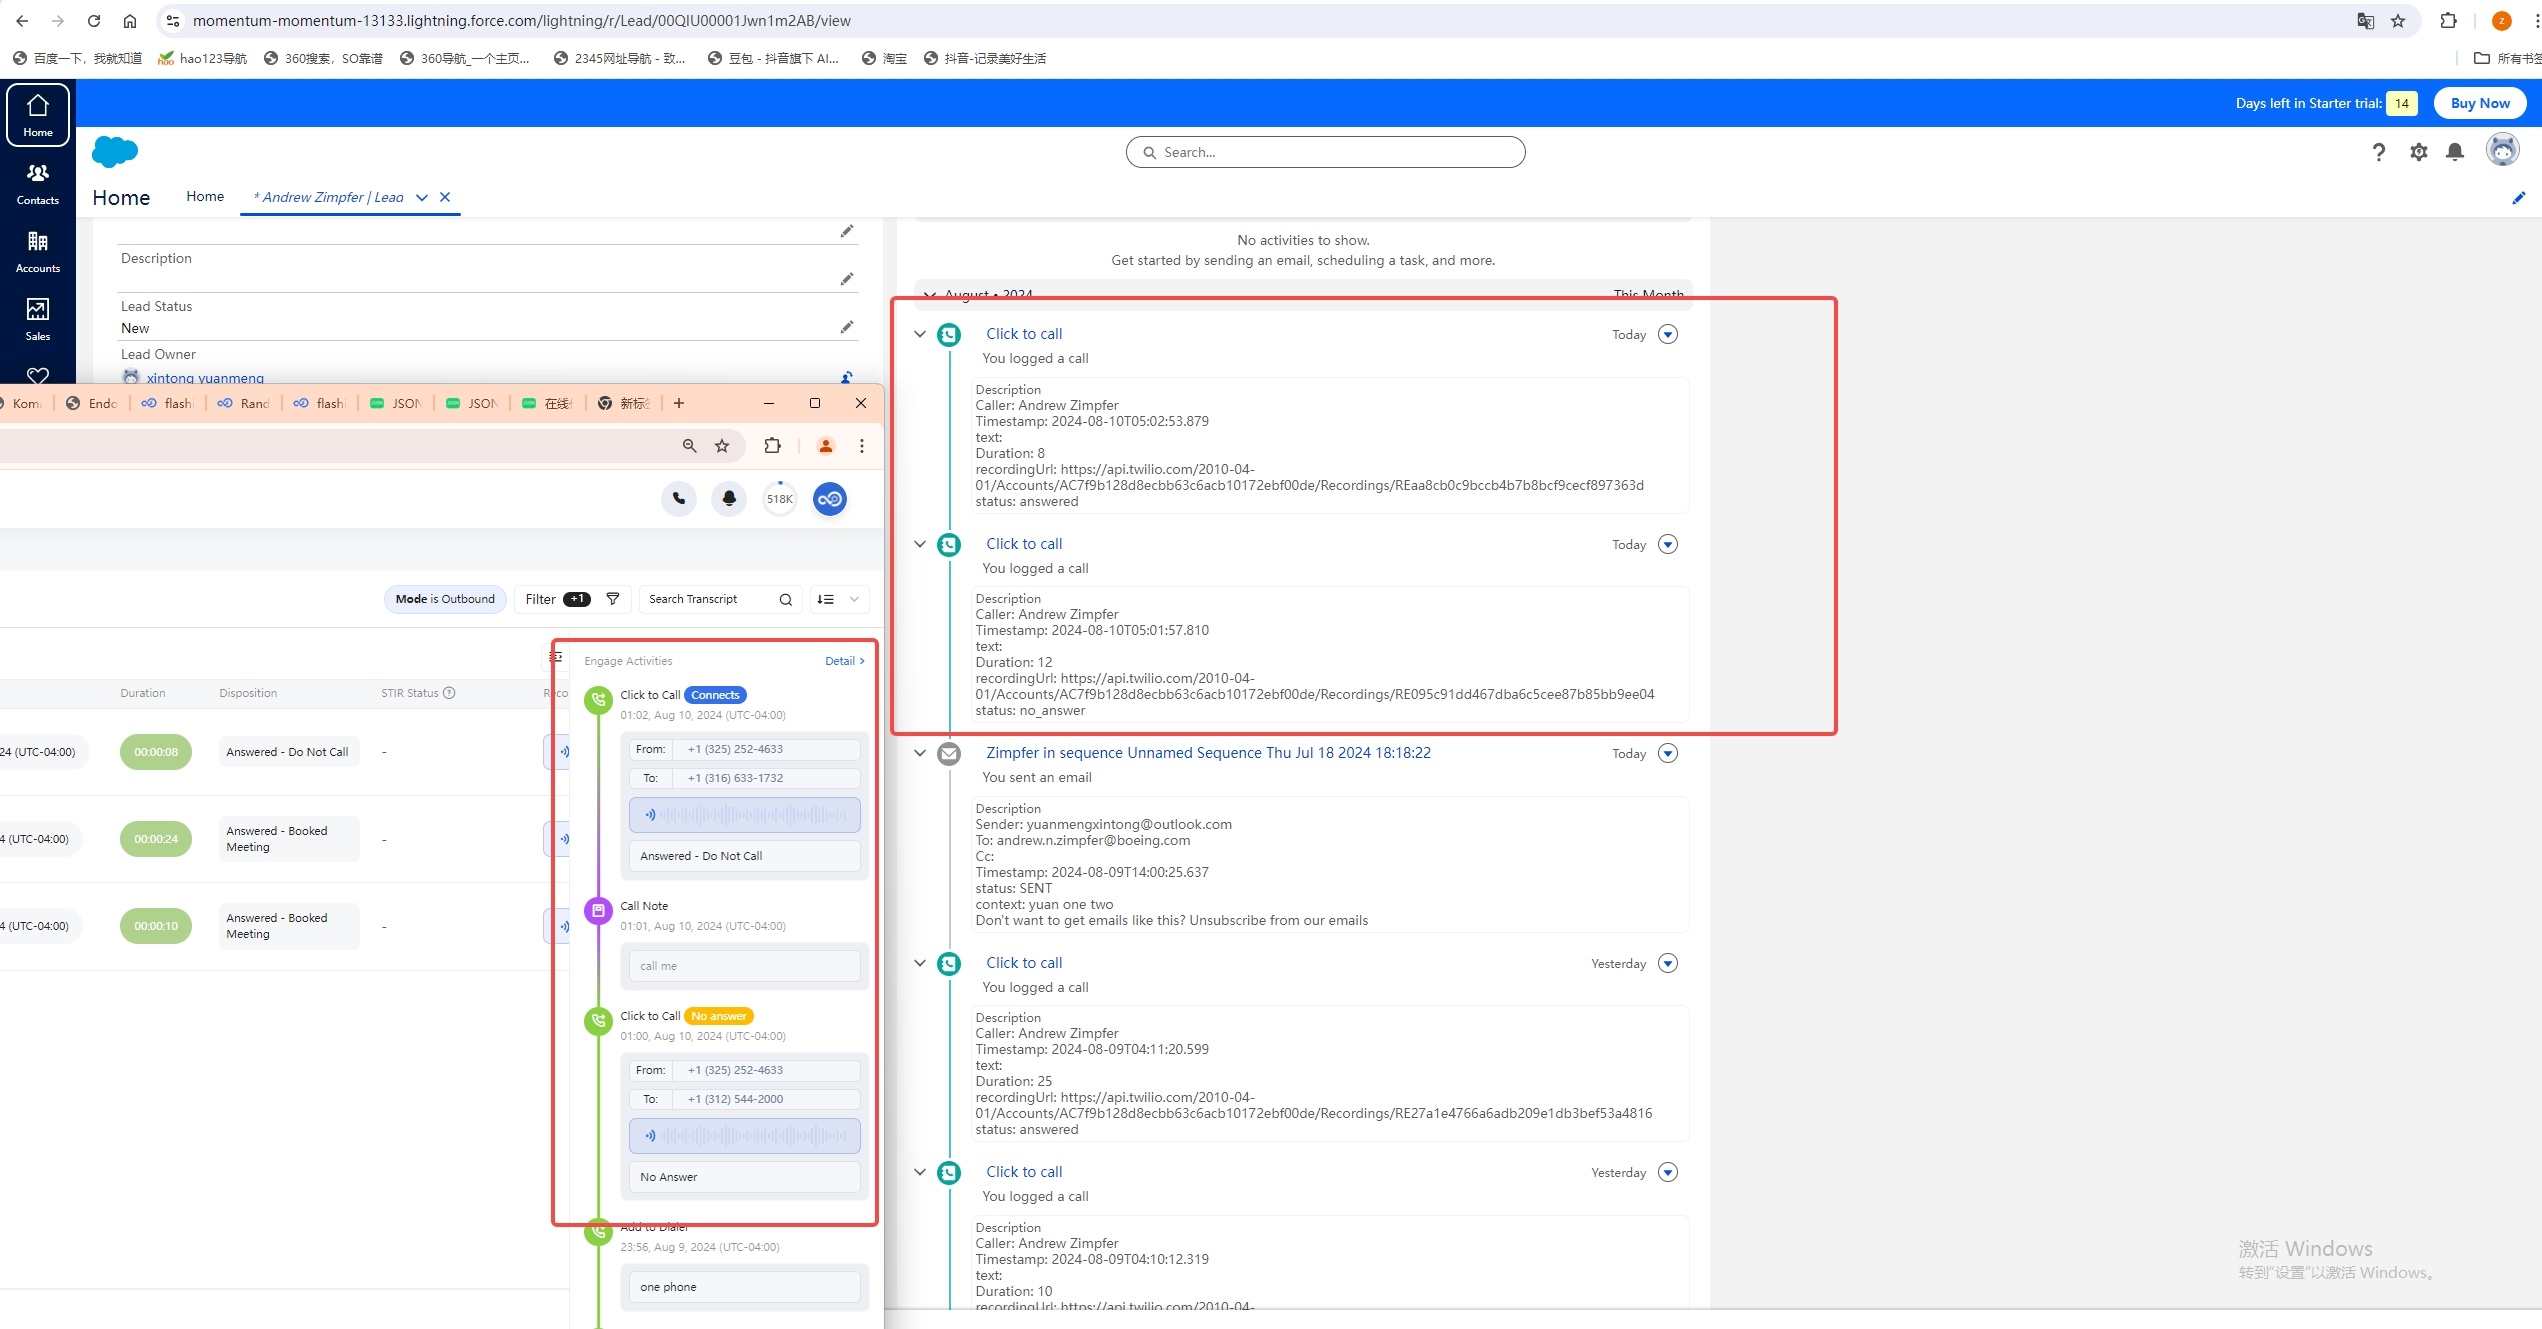Open the translate icon in the address bar
This screenshot has width=2542, height=1329.
coord(2365,21)
